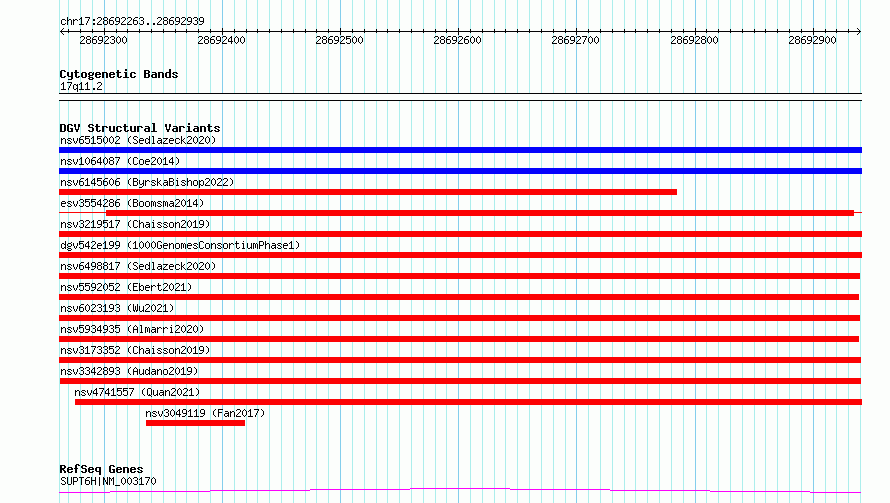Open nsv3049119 (Fan2017) variant label
The height and width of the screenshot is (503, 890).
point(205,413)
